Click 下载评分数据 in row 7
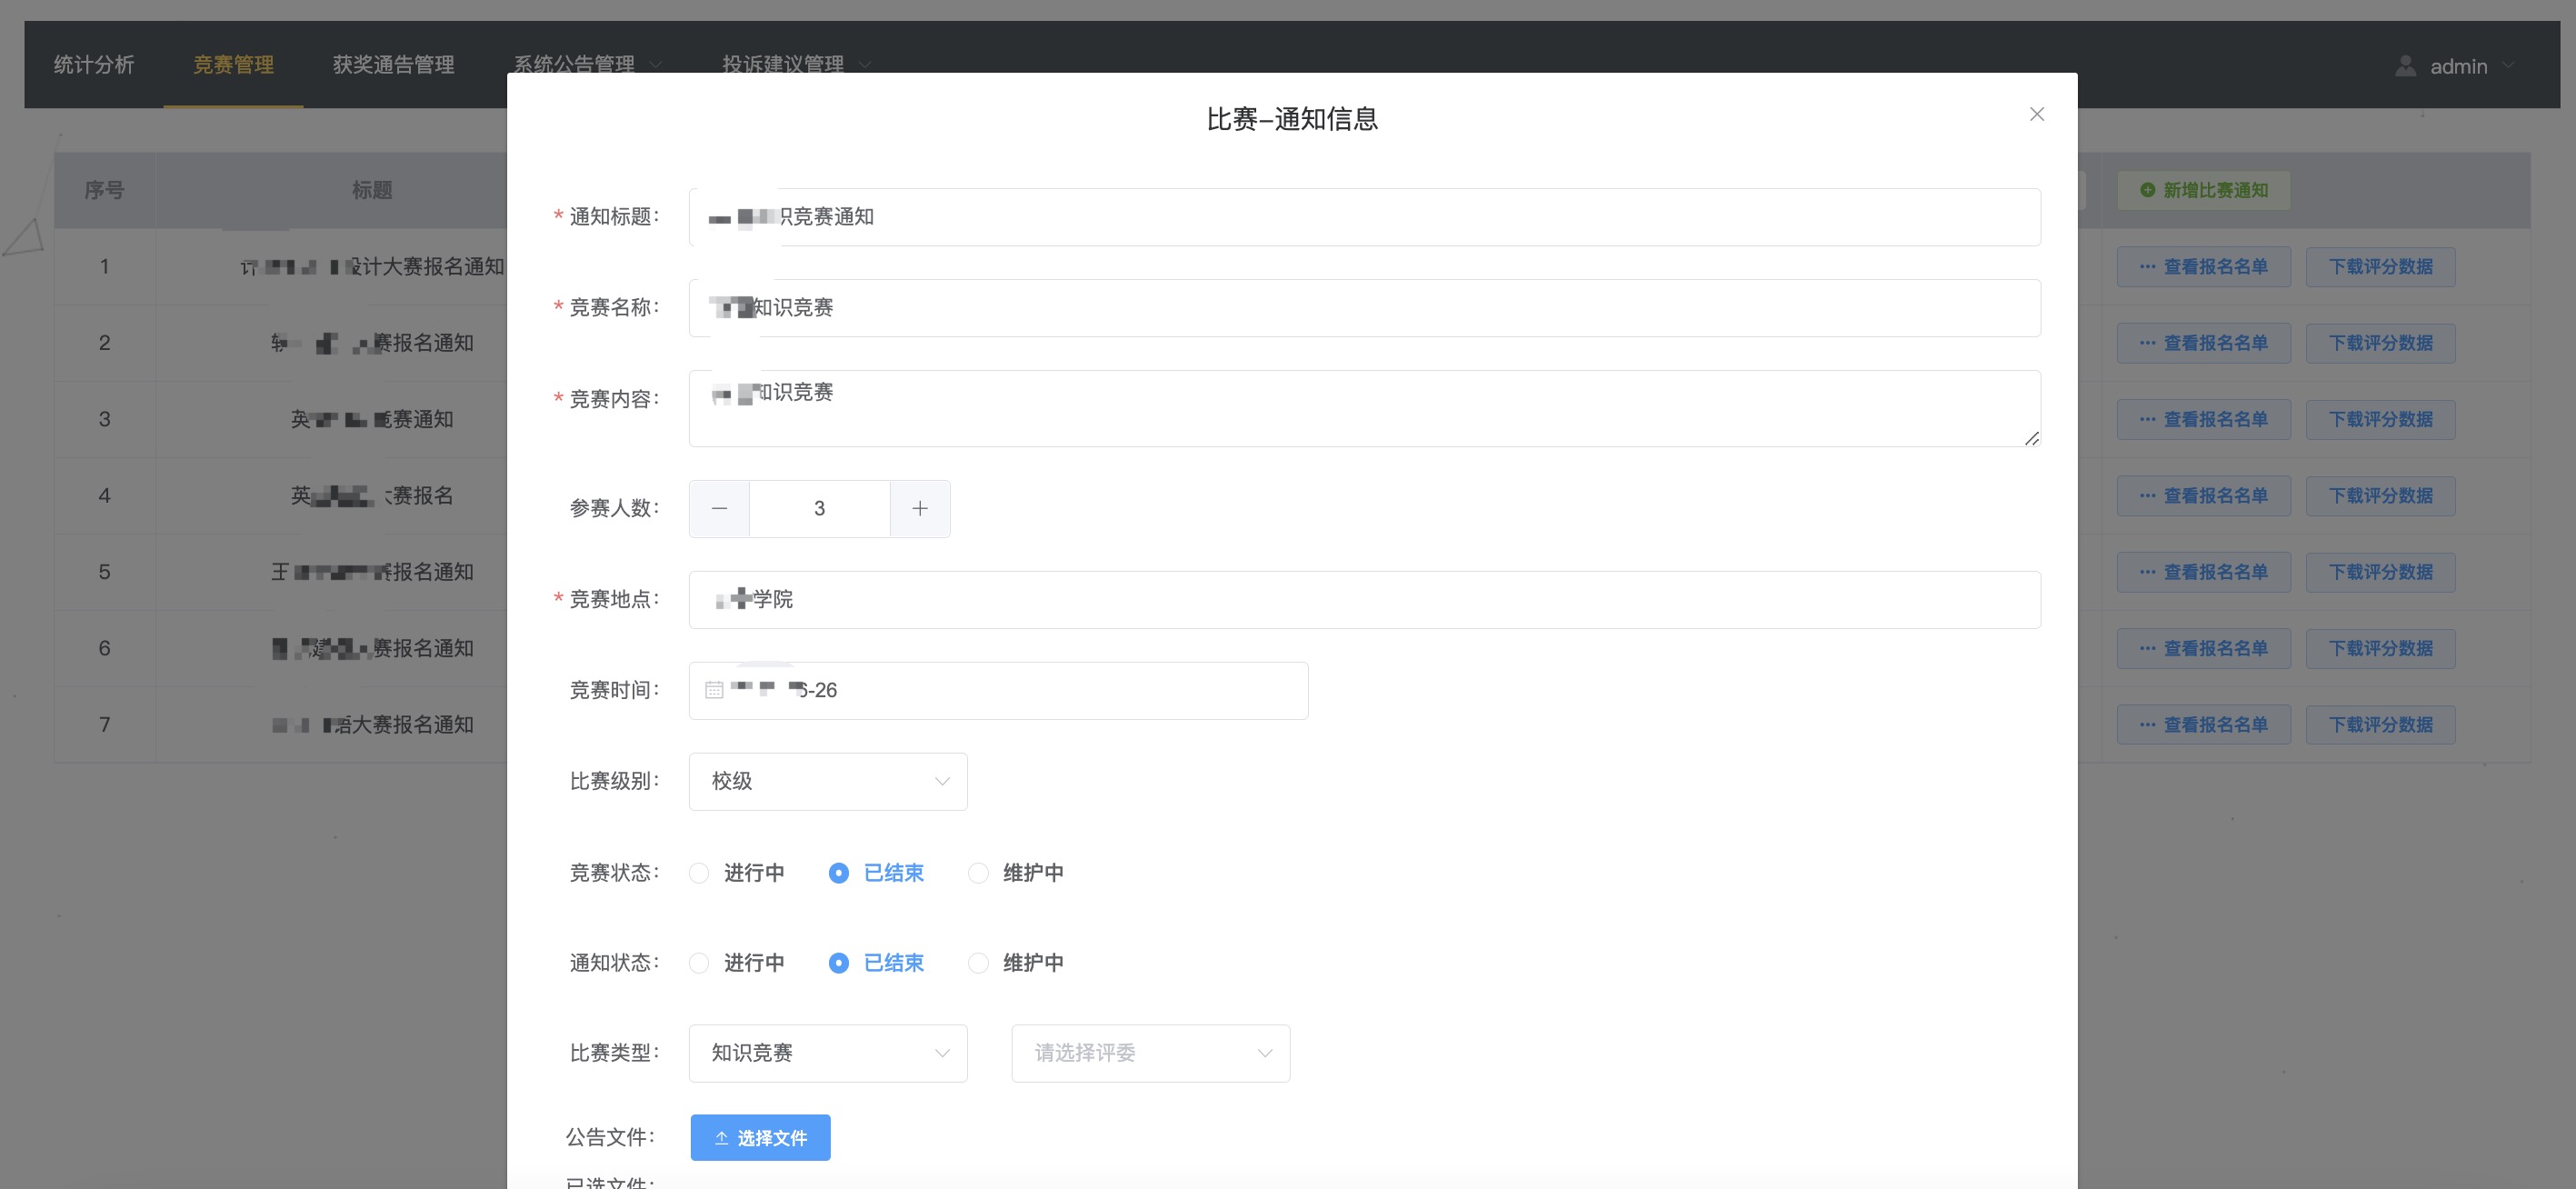The width and height of the screenshot is (2576, 1189). coord(2380,725)
